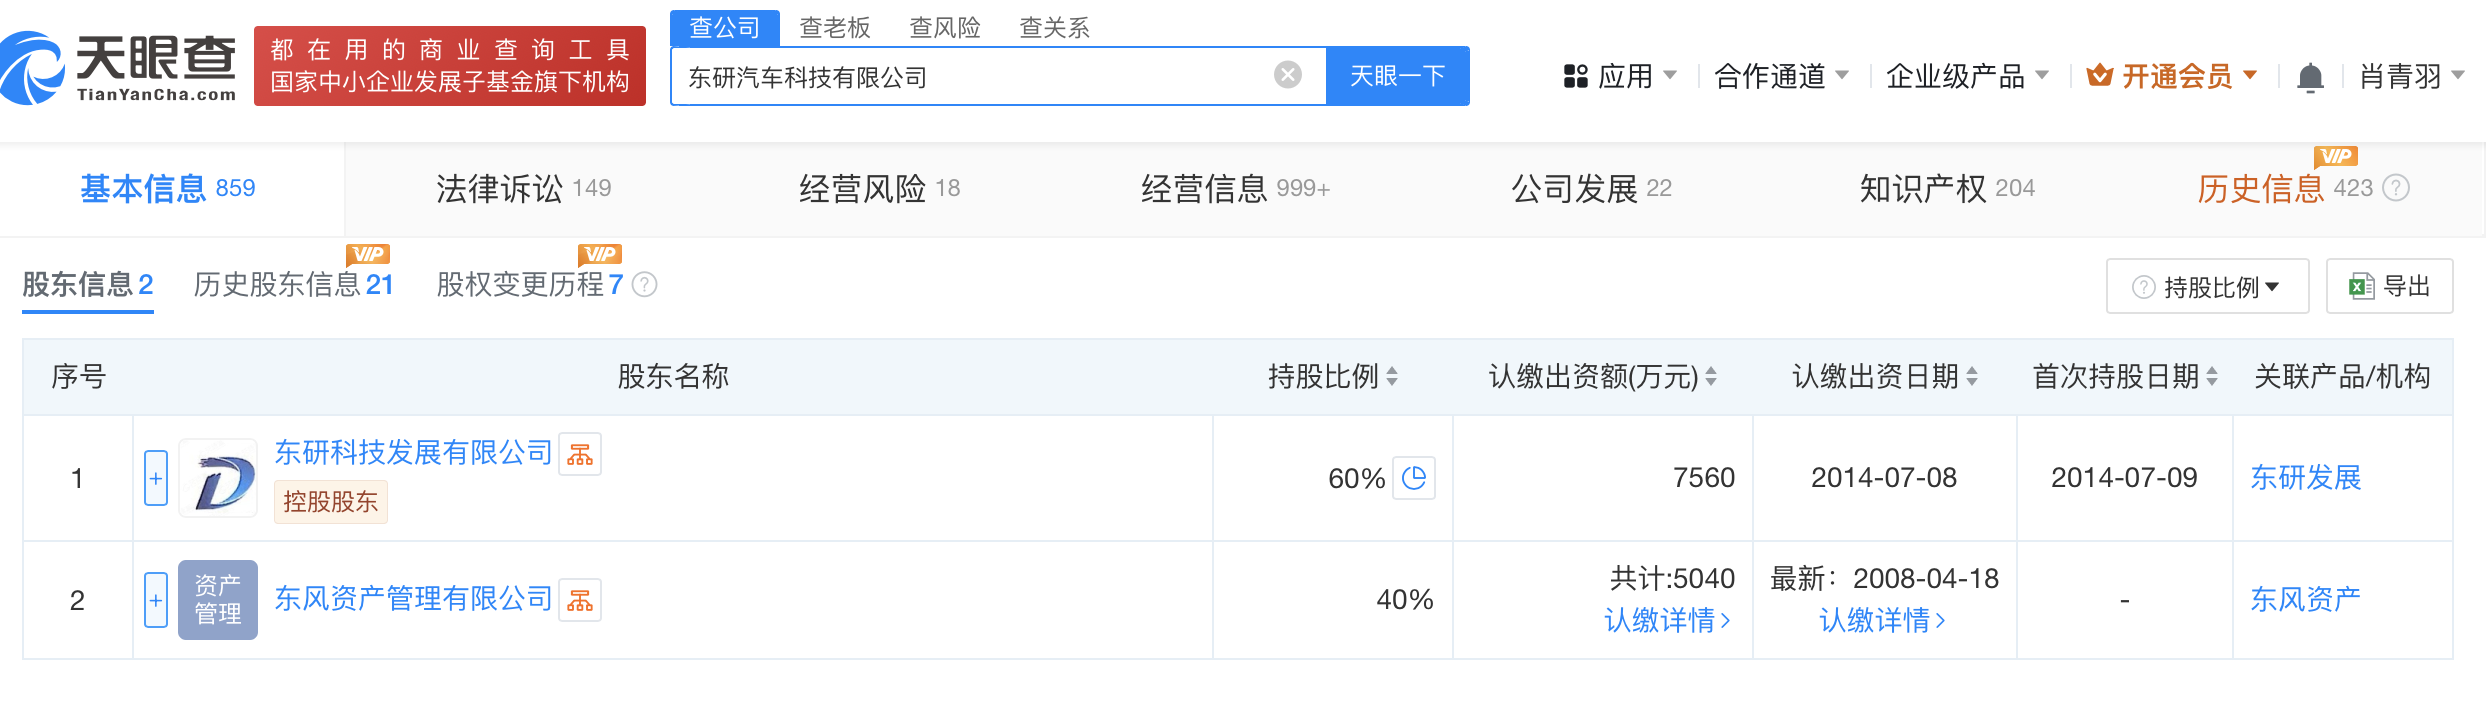The width and height of the screenshot is (2486, 714).
Task: Sort table by 持股比例 column header
Action: click(1392, 377)
